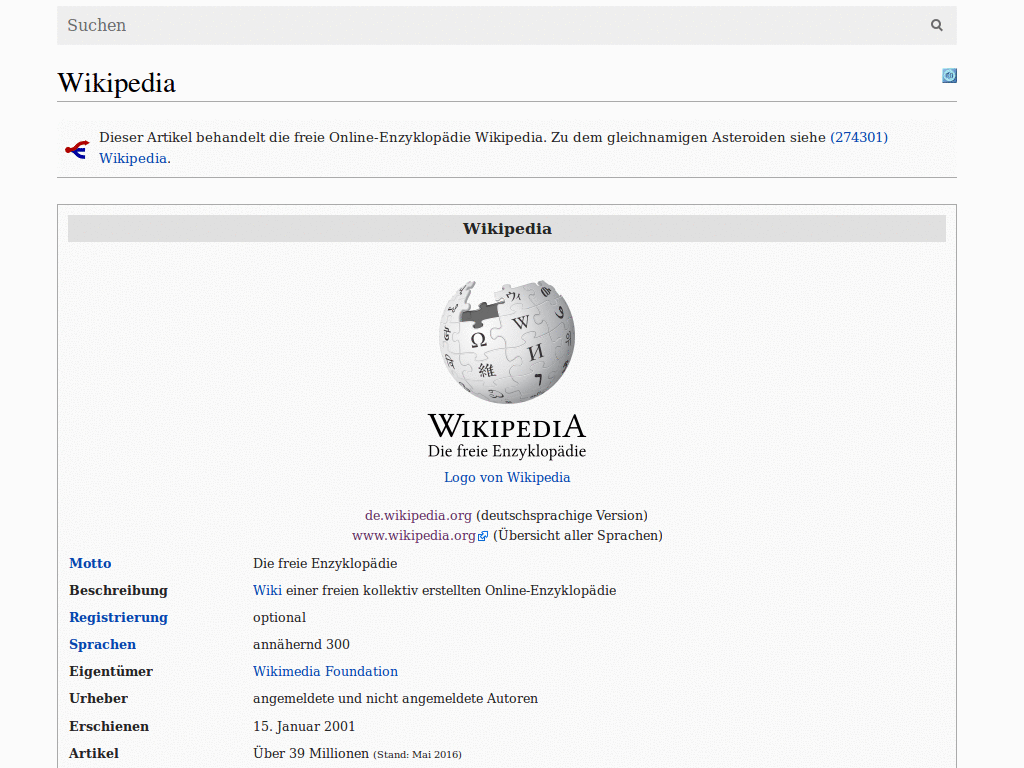Screen dimensions: 1024x768
Task: Click the (Stand: Mai 2016) note
Action: tap(417, 754)
